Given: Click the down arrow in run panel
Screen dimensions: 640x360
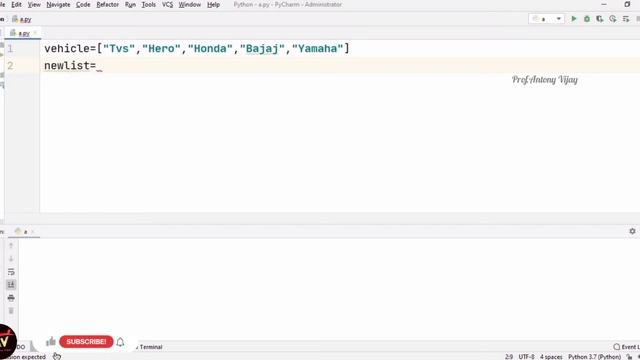Looking at the screenshot, I should click(11, 258).
